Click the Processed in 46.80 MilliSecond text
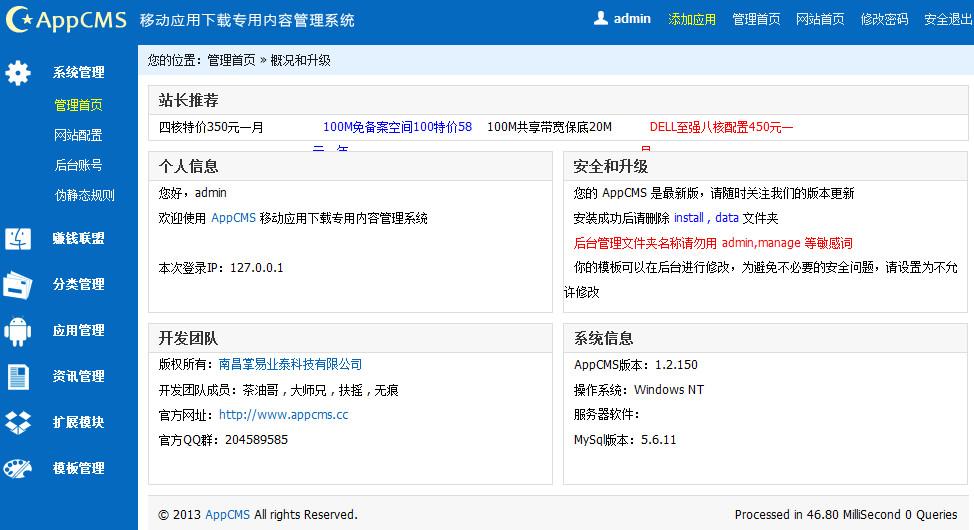The width and height of the screenshot is (974, 530). (846, 514)
